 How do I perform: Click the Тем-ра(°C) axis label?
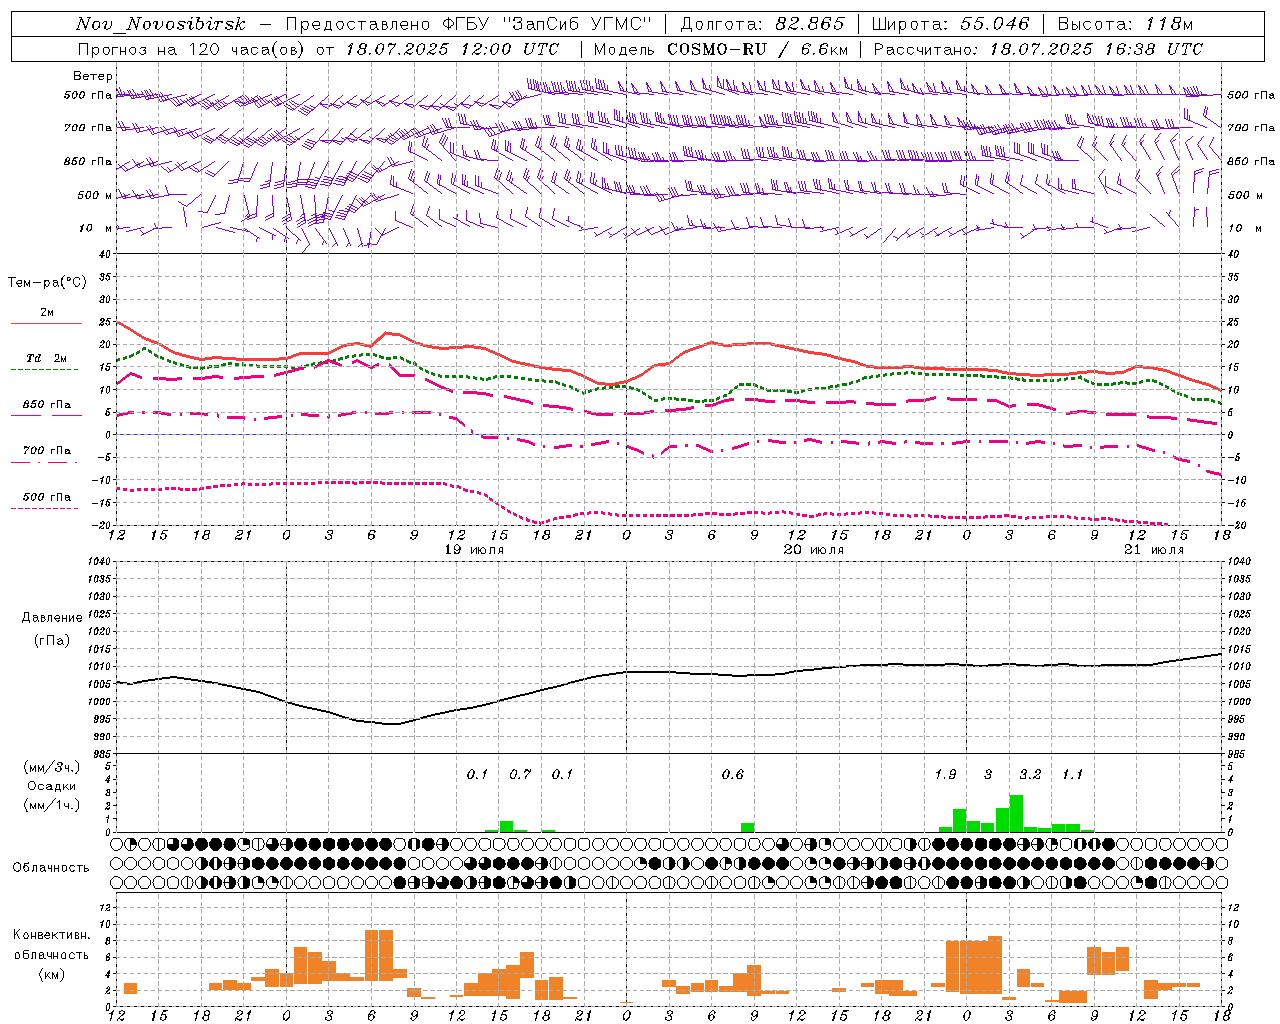point(47,283)
